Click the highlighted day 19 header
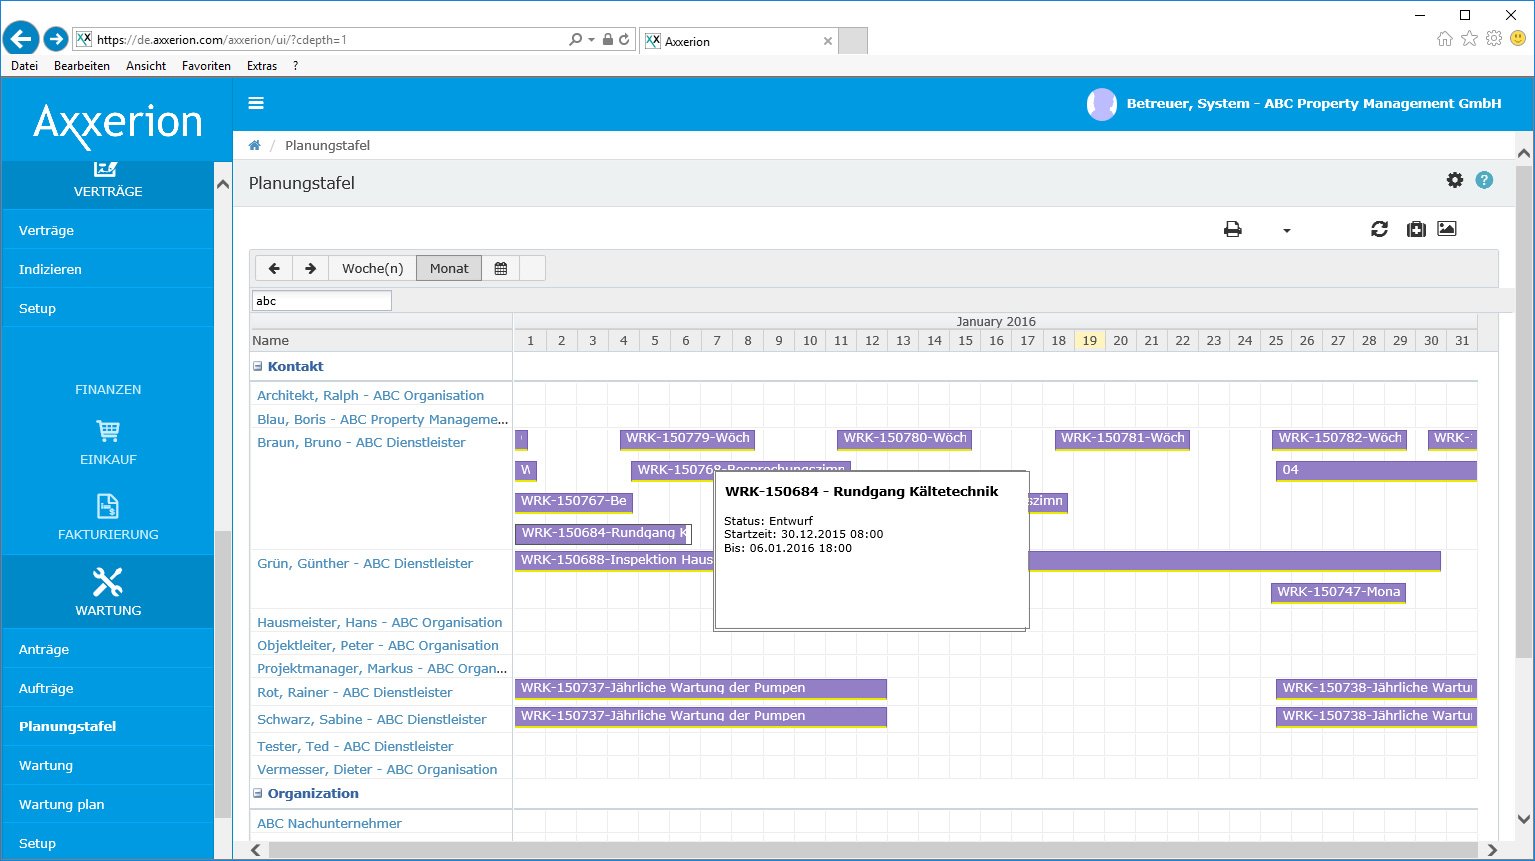Viewport: 1535px width, 861px height. [1089, 340]
